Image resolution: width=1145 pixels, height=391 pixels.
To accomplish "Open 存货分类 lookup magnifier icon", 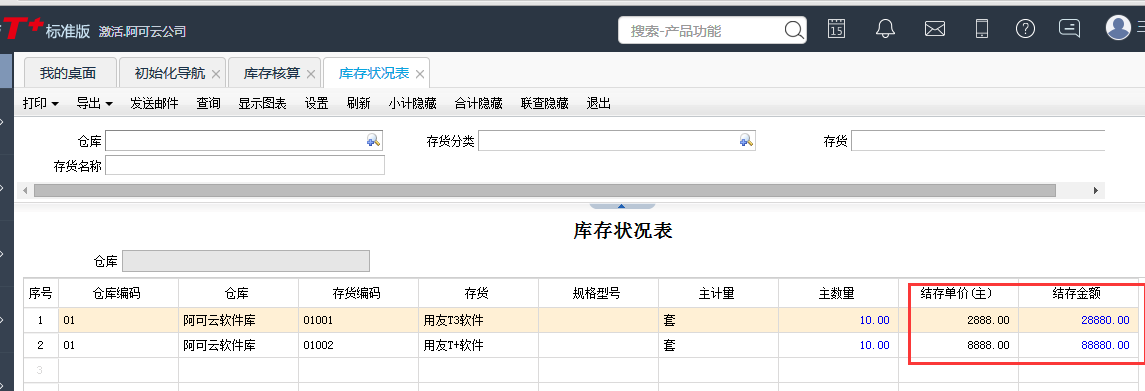I will point(746,141).
